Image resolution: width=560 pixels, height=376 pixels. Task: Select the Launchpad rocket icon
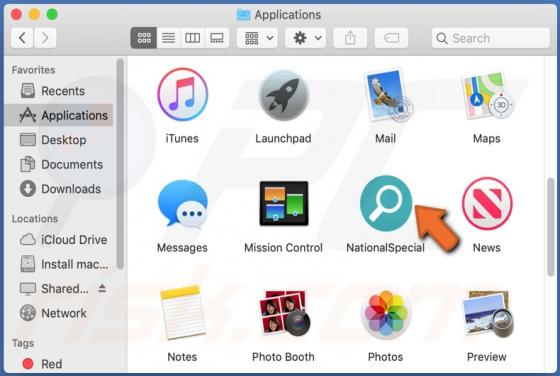[284, 95]
